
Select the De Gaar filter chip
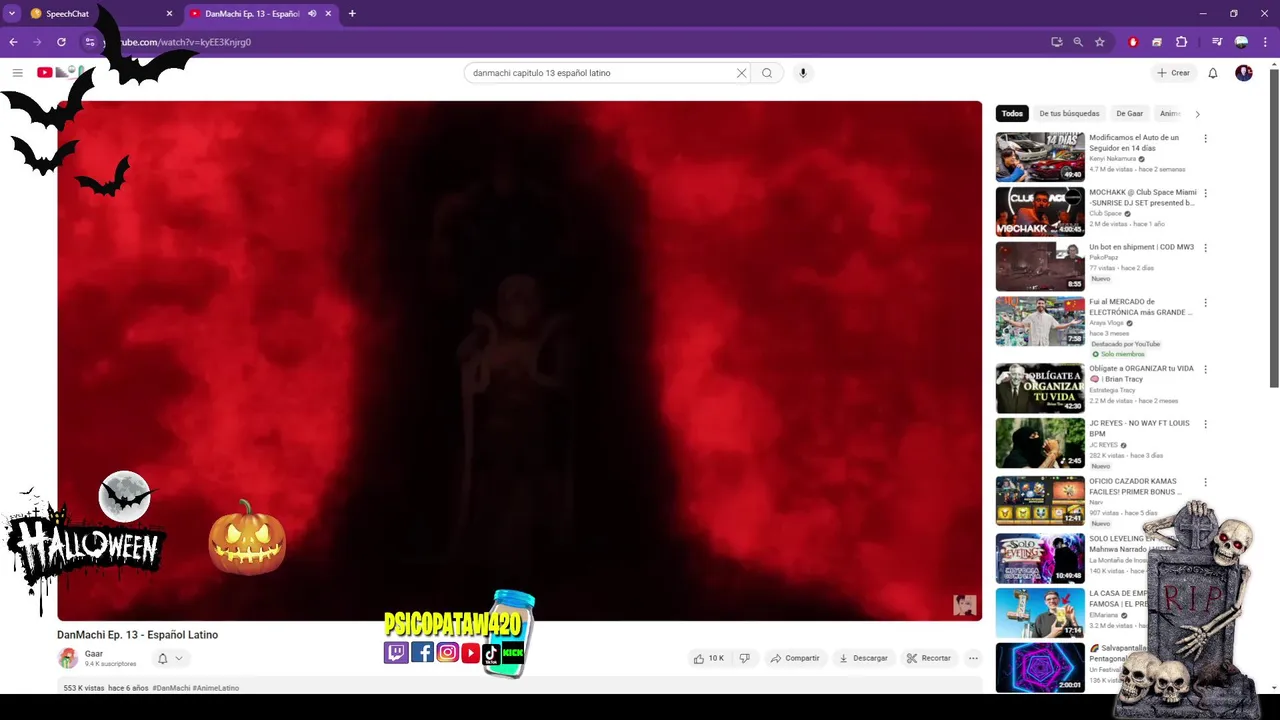1129,113
